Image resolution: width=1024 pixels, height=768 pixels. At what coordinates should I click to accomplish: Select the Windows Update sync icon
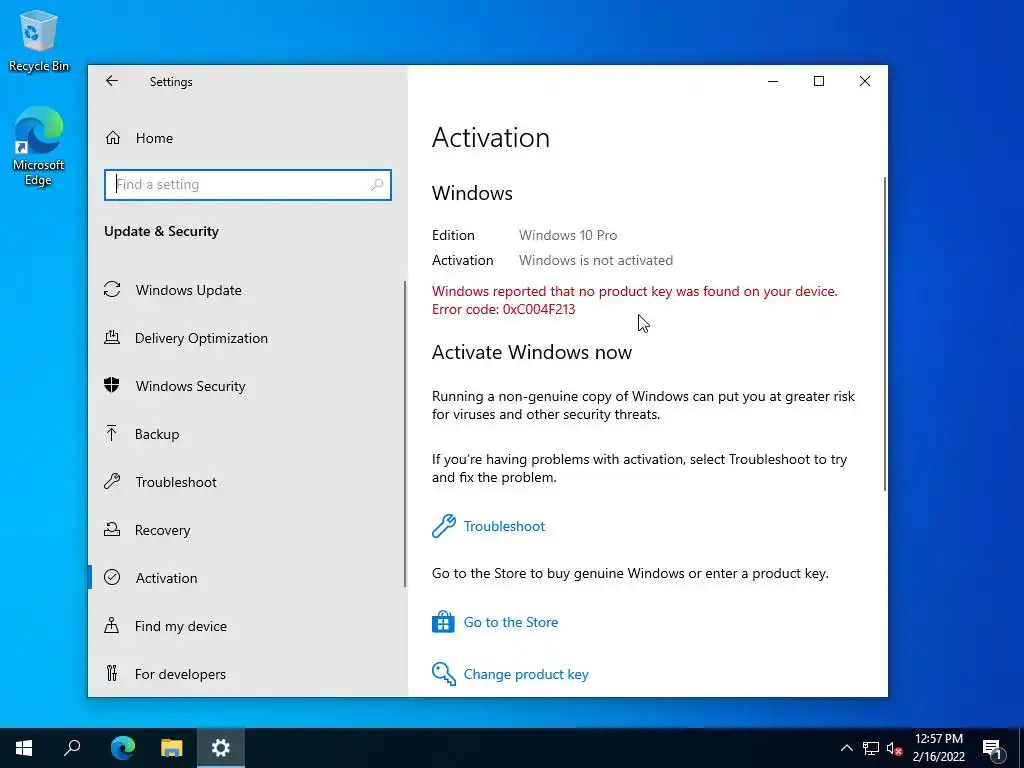coord(112,289)
